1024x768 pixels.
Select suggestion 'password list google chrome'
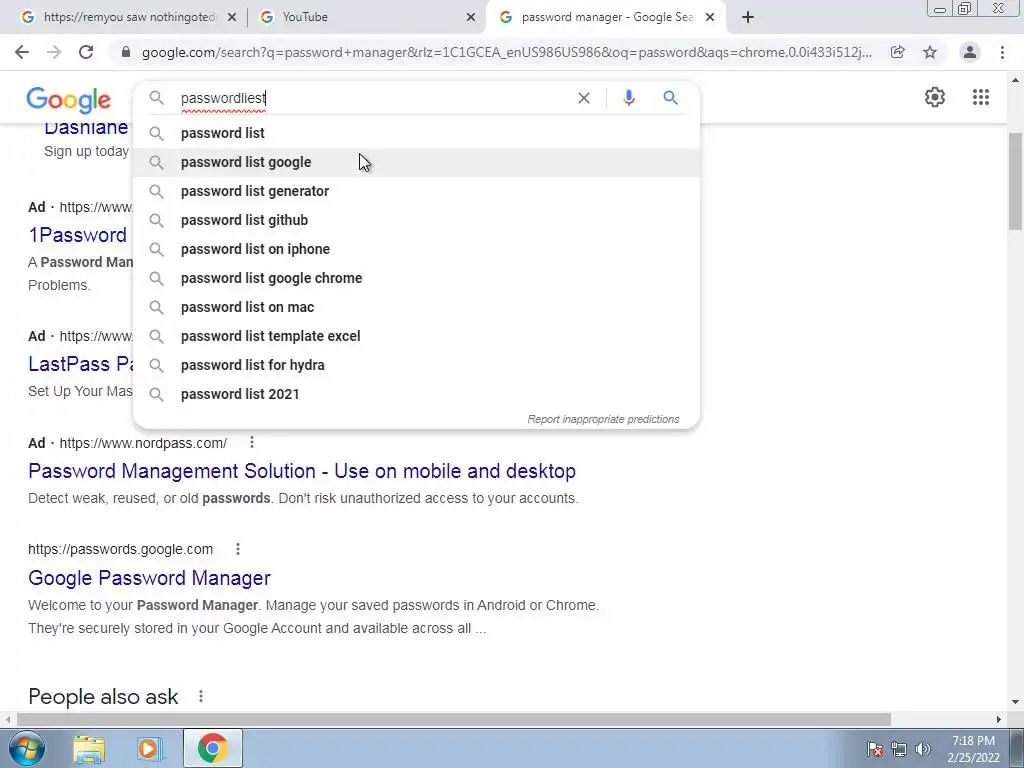pos(416,278)
